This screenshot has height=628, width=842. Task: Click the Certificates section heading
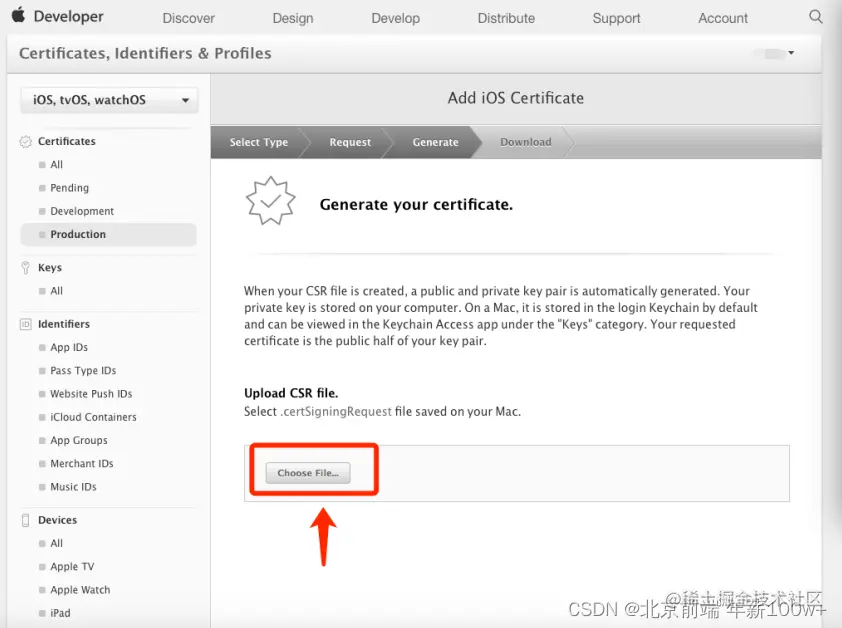(67, 141)
